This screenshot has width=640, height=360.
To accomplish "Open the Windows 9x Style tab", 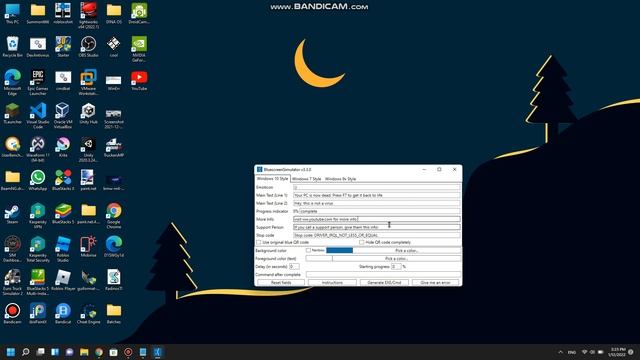I will [x=340, y=179].
